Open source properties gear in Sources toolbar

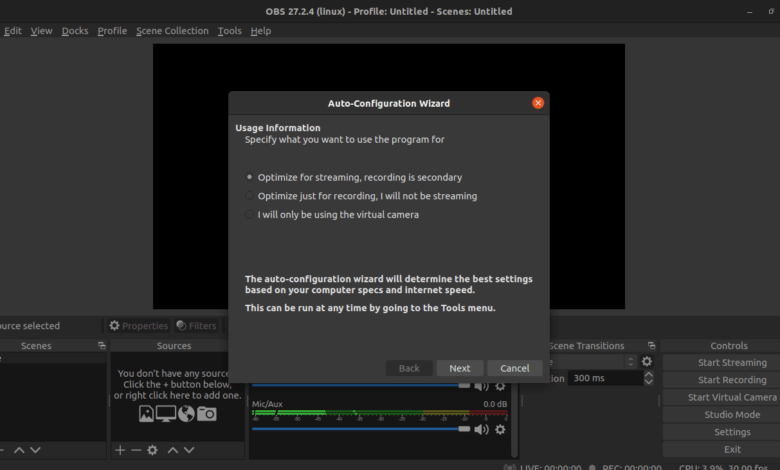[x=152, y=450]
